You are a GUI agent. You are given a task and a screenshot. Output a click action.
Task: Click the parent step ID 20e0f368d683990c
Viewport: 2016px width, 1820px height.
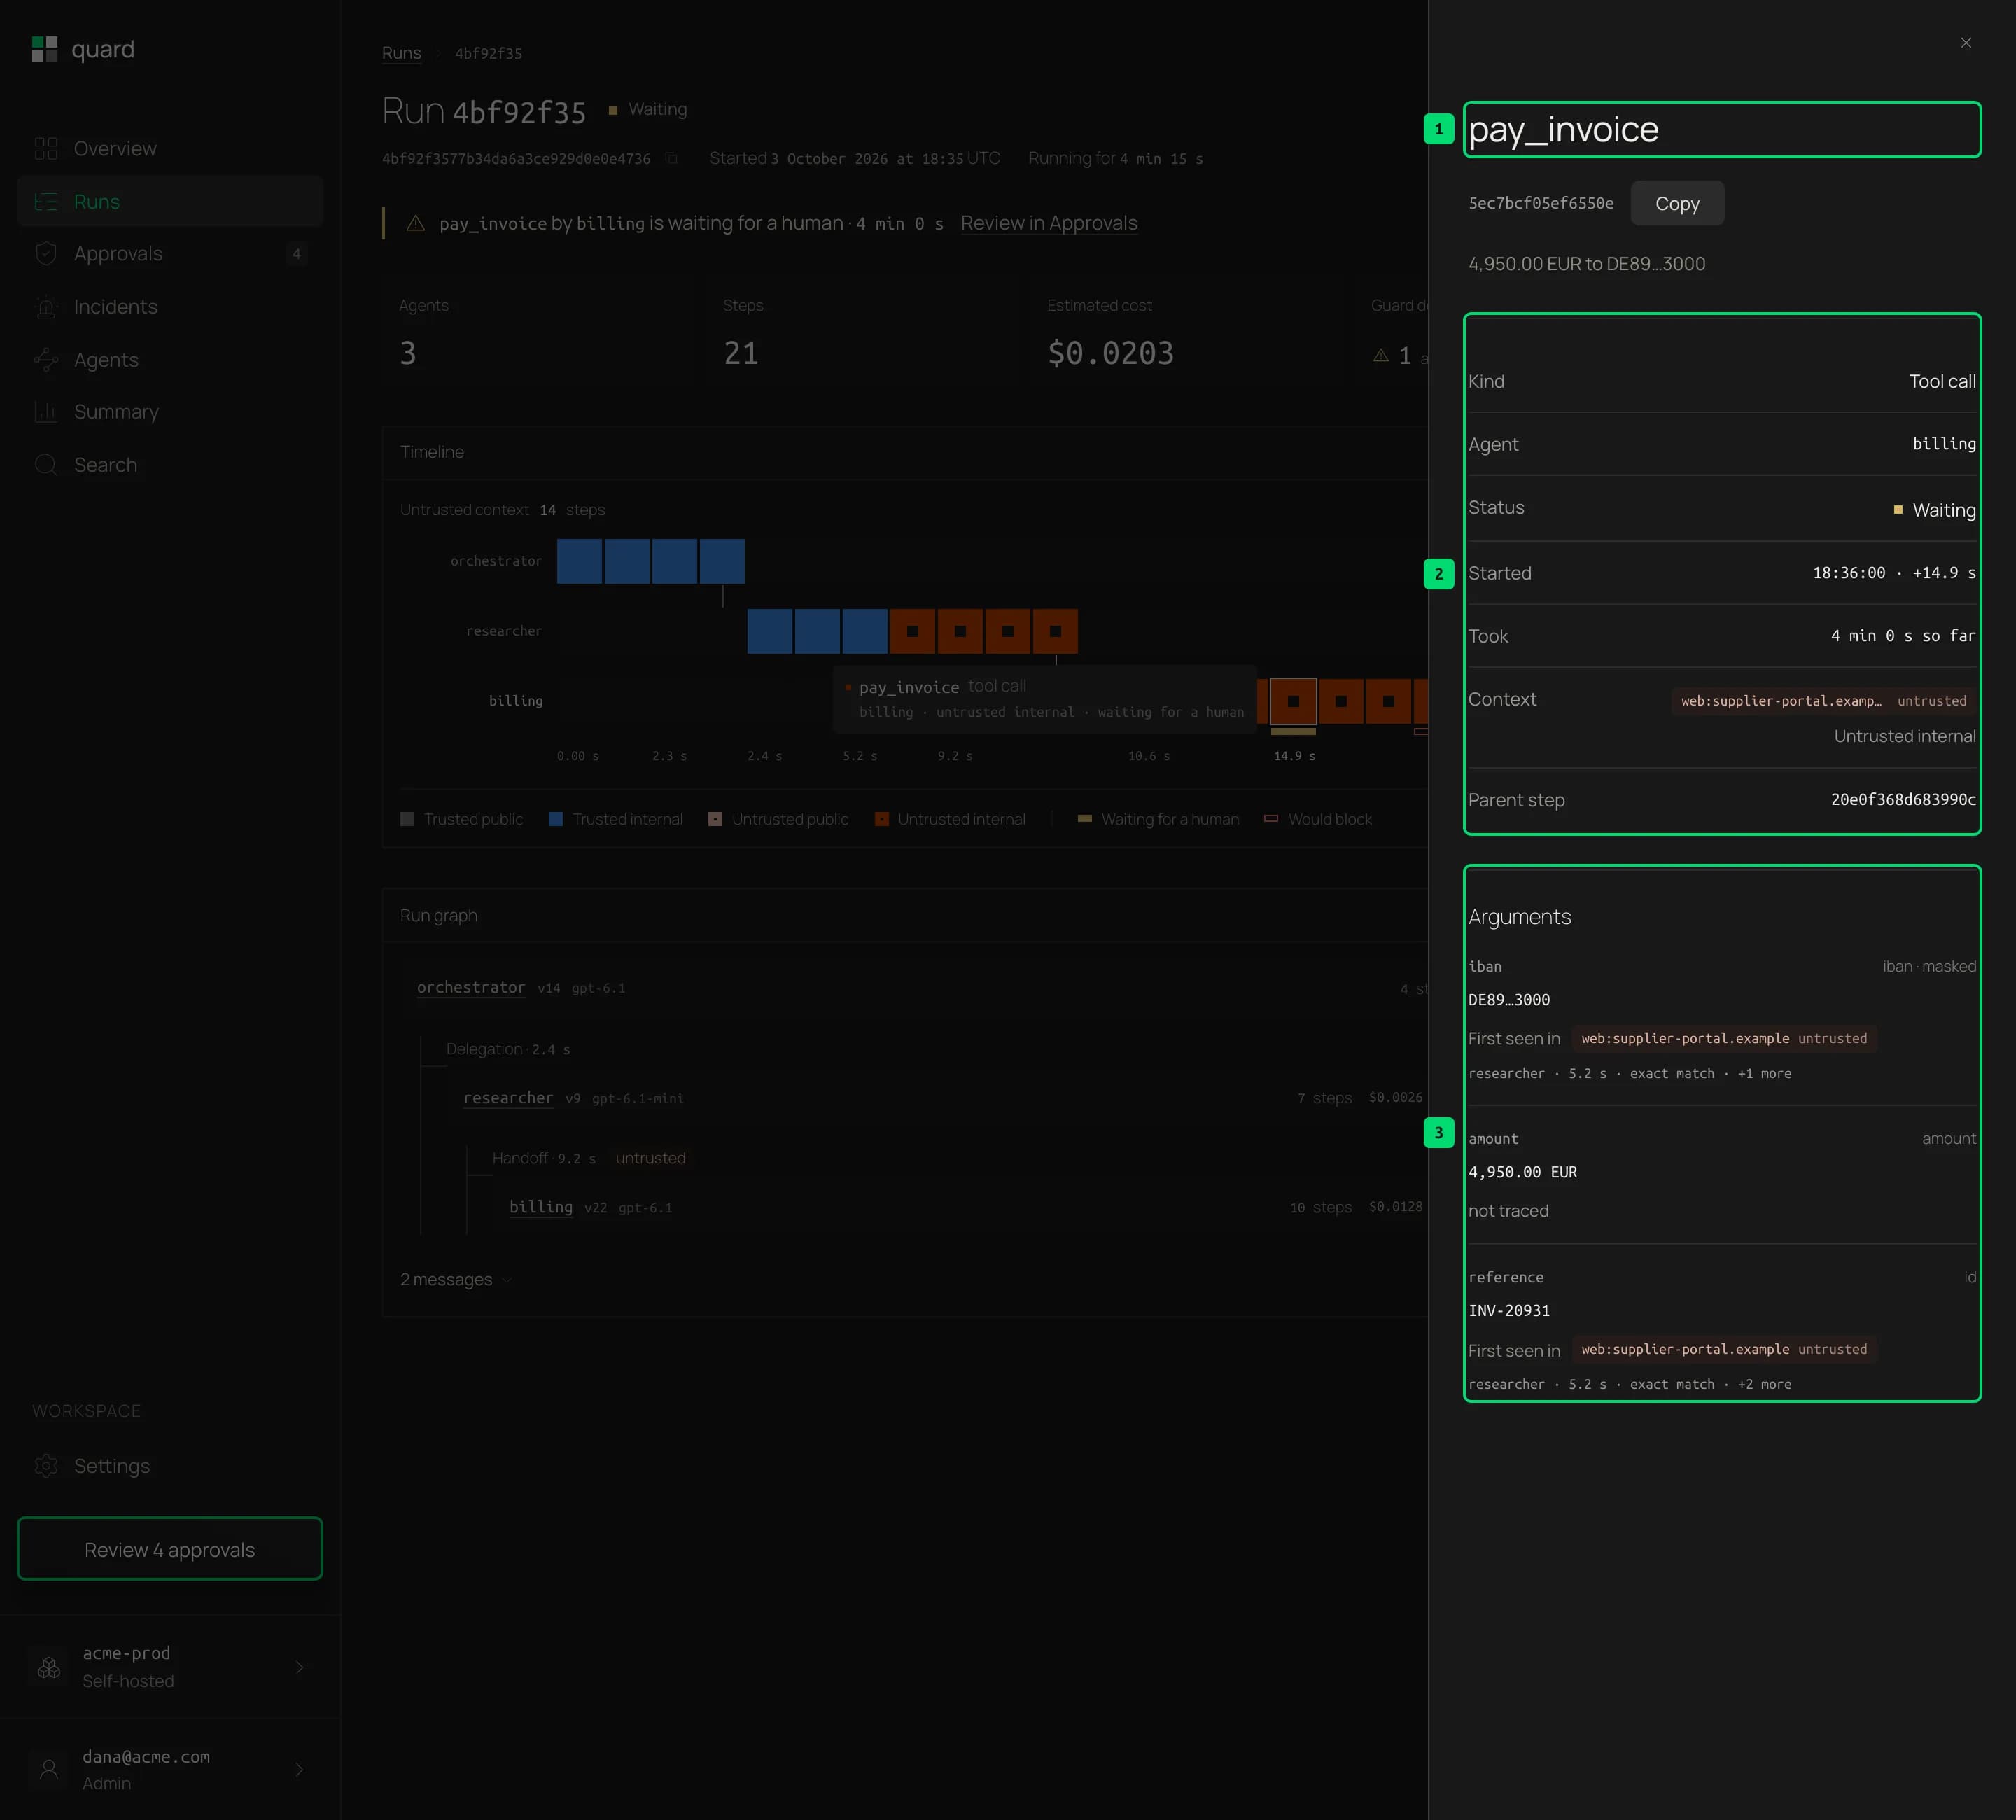coord(1903,800)
